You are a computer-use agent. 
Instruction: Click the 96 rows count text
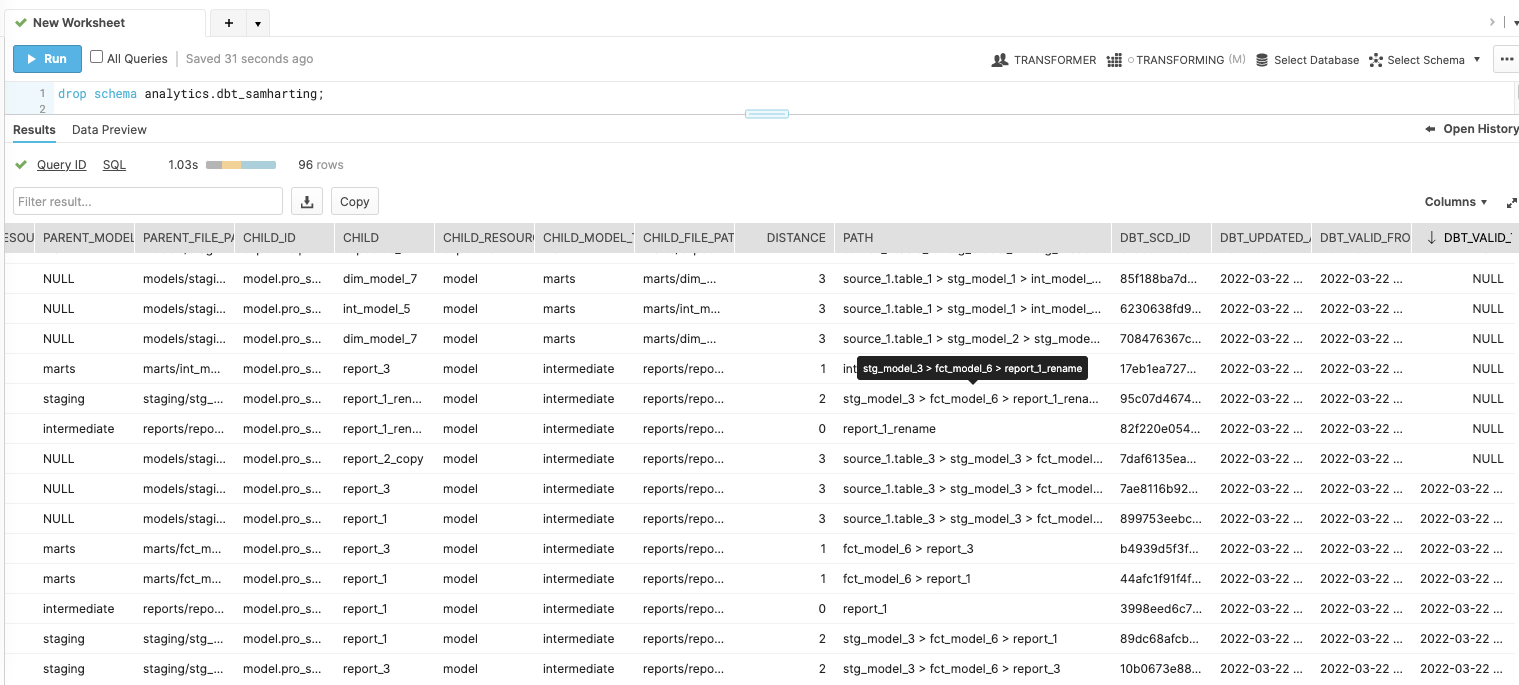(321, 164)
